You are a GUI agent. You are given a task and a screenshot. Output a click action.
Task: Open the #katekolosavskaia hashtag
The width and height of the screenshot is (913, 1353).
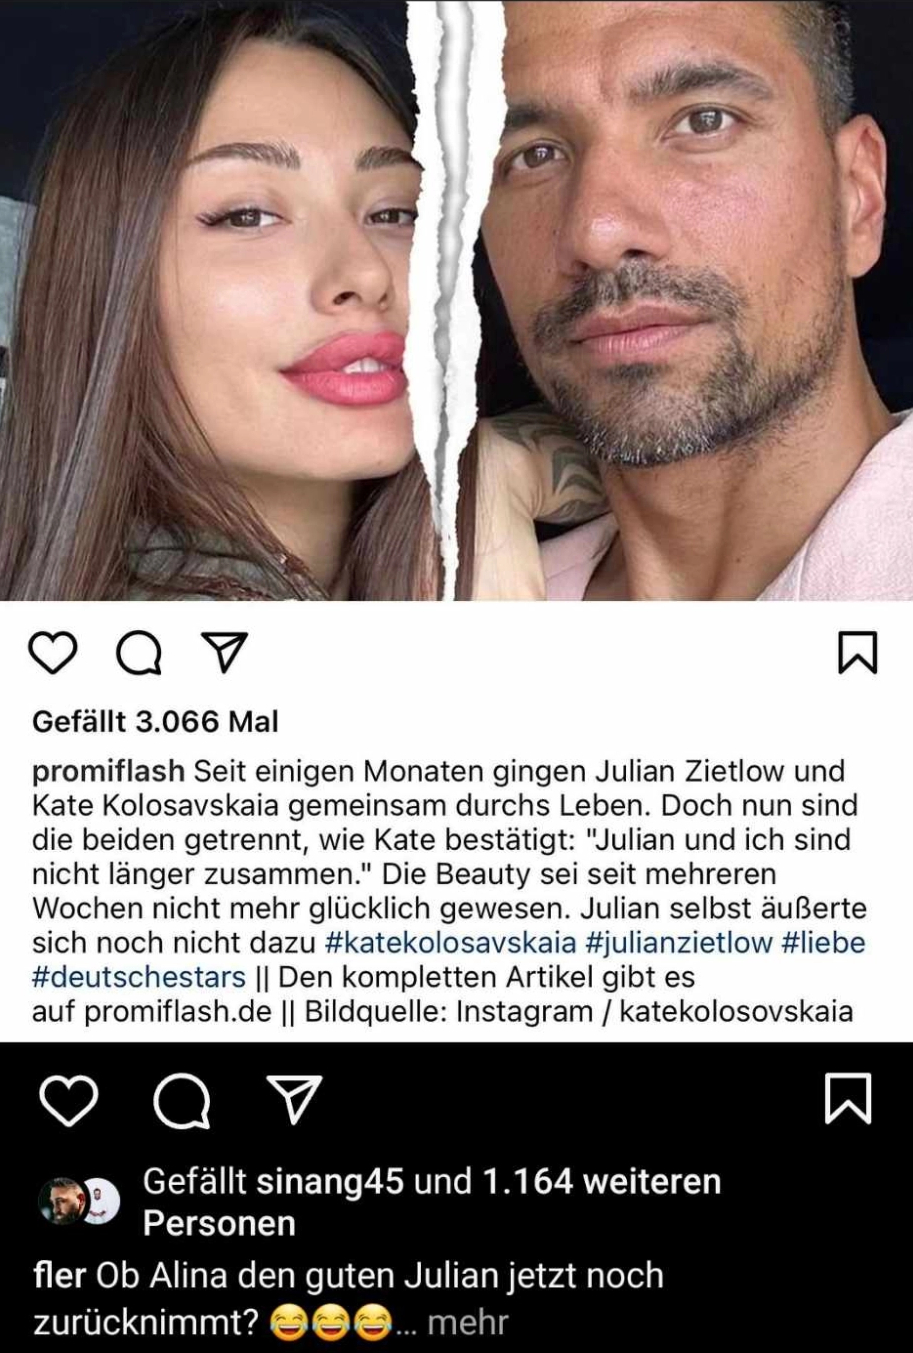point(451,942)
